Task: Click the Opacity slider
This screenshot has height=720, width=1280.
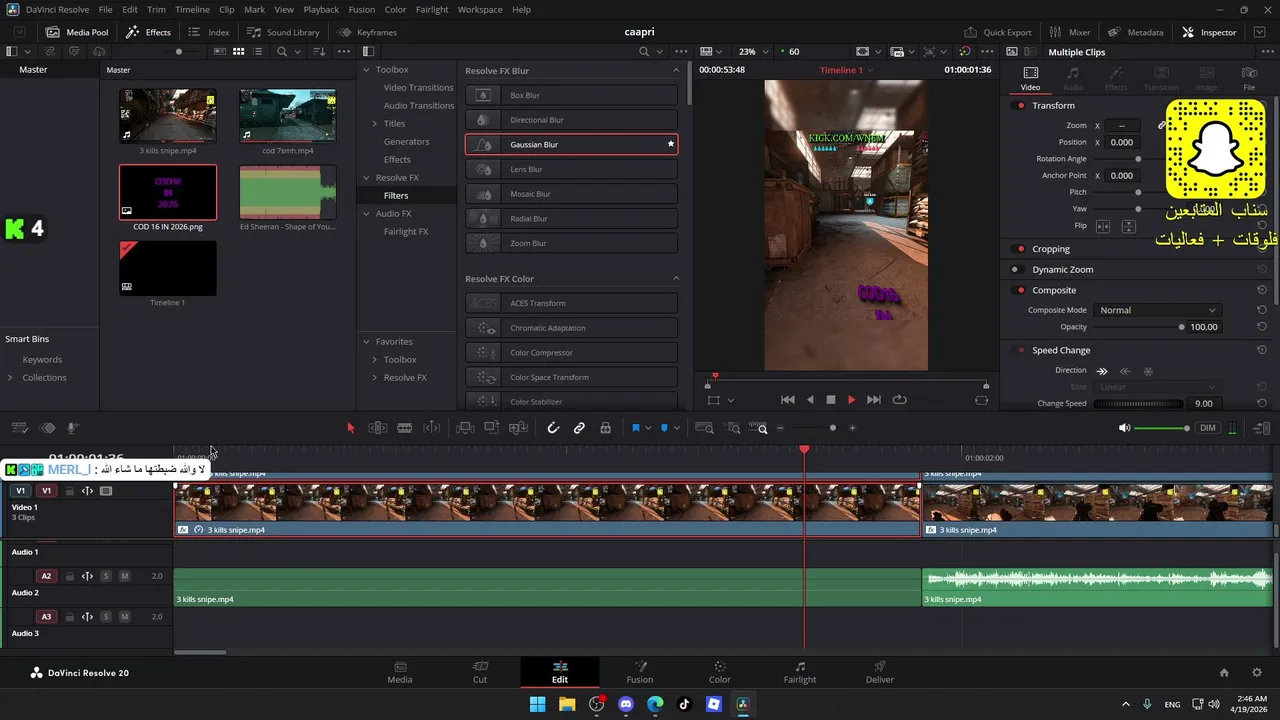Action: click(x=1138, y=327)
